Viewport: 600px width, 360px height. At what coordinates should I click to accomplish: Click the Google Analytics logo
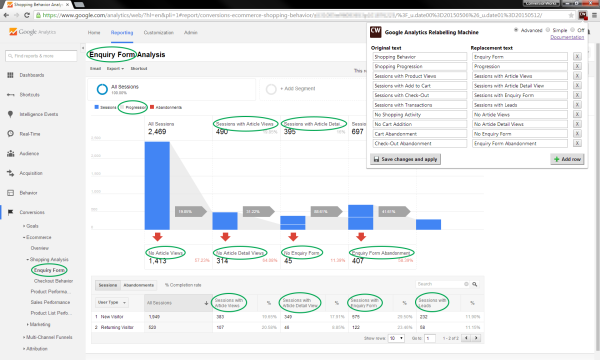point(33,32)
